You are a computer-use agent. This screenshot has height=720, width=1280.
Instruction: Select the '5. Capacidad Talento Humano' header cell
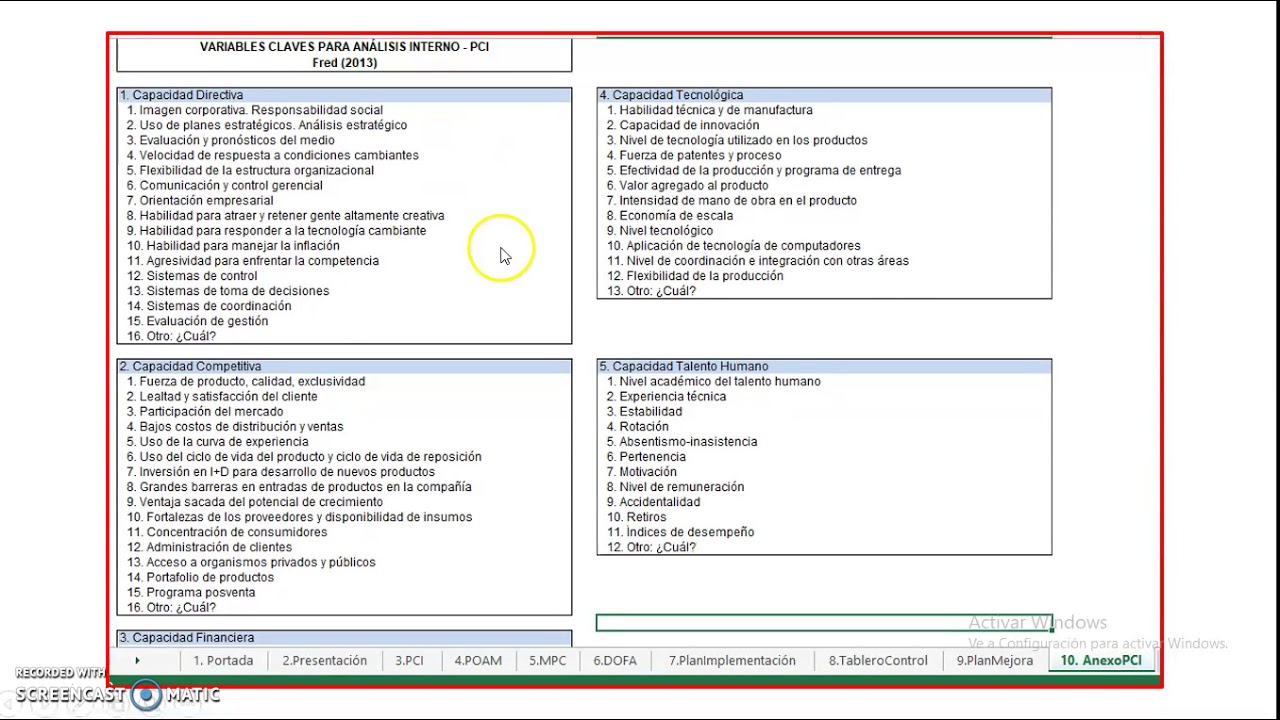point(824,366)
